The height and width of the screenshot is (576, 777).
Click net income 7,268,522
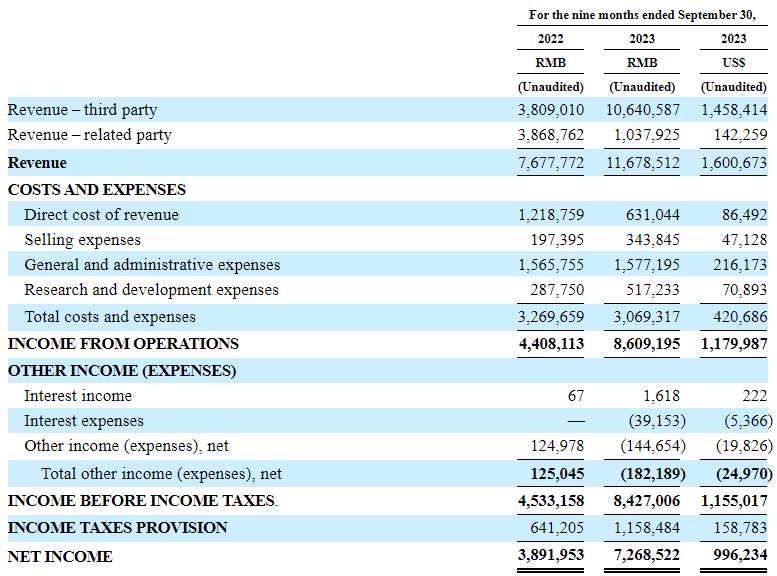pyautogui.click(x=647, y=555)
